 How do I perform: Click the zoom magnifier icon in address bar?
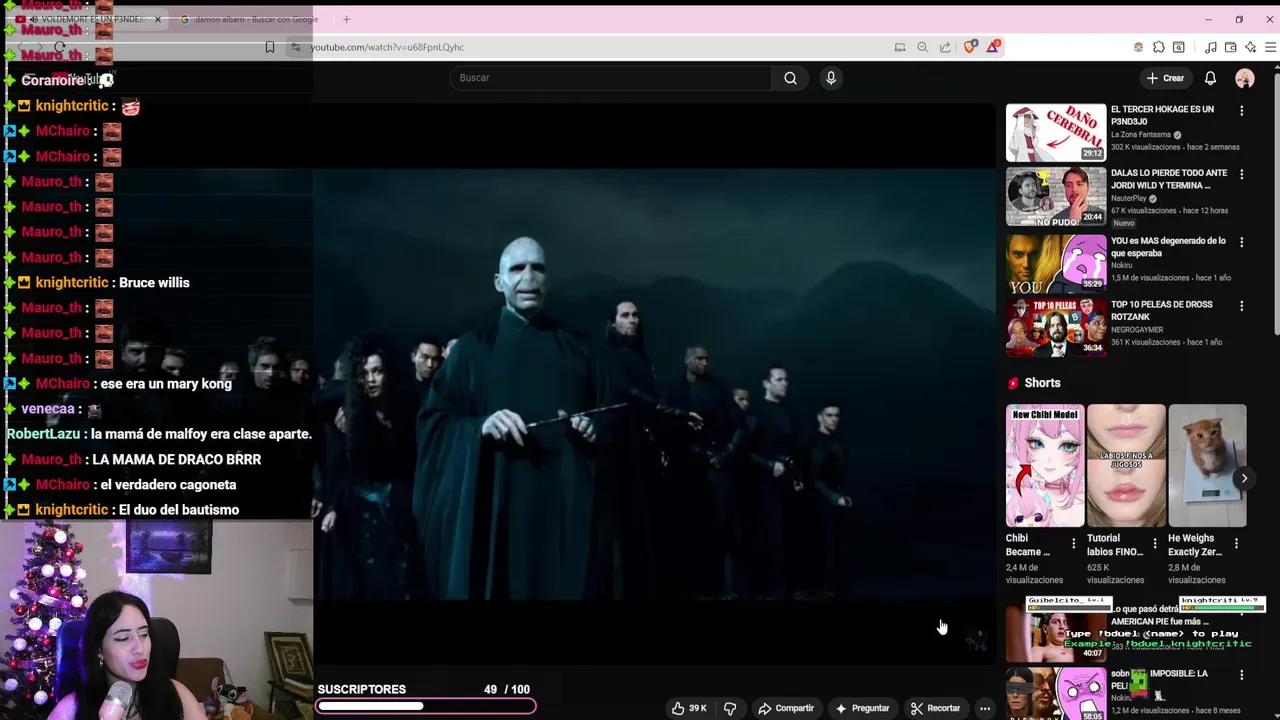coord(922,47)
